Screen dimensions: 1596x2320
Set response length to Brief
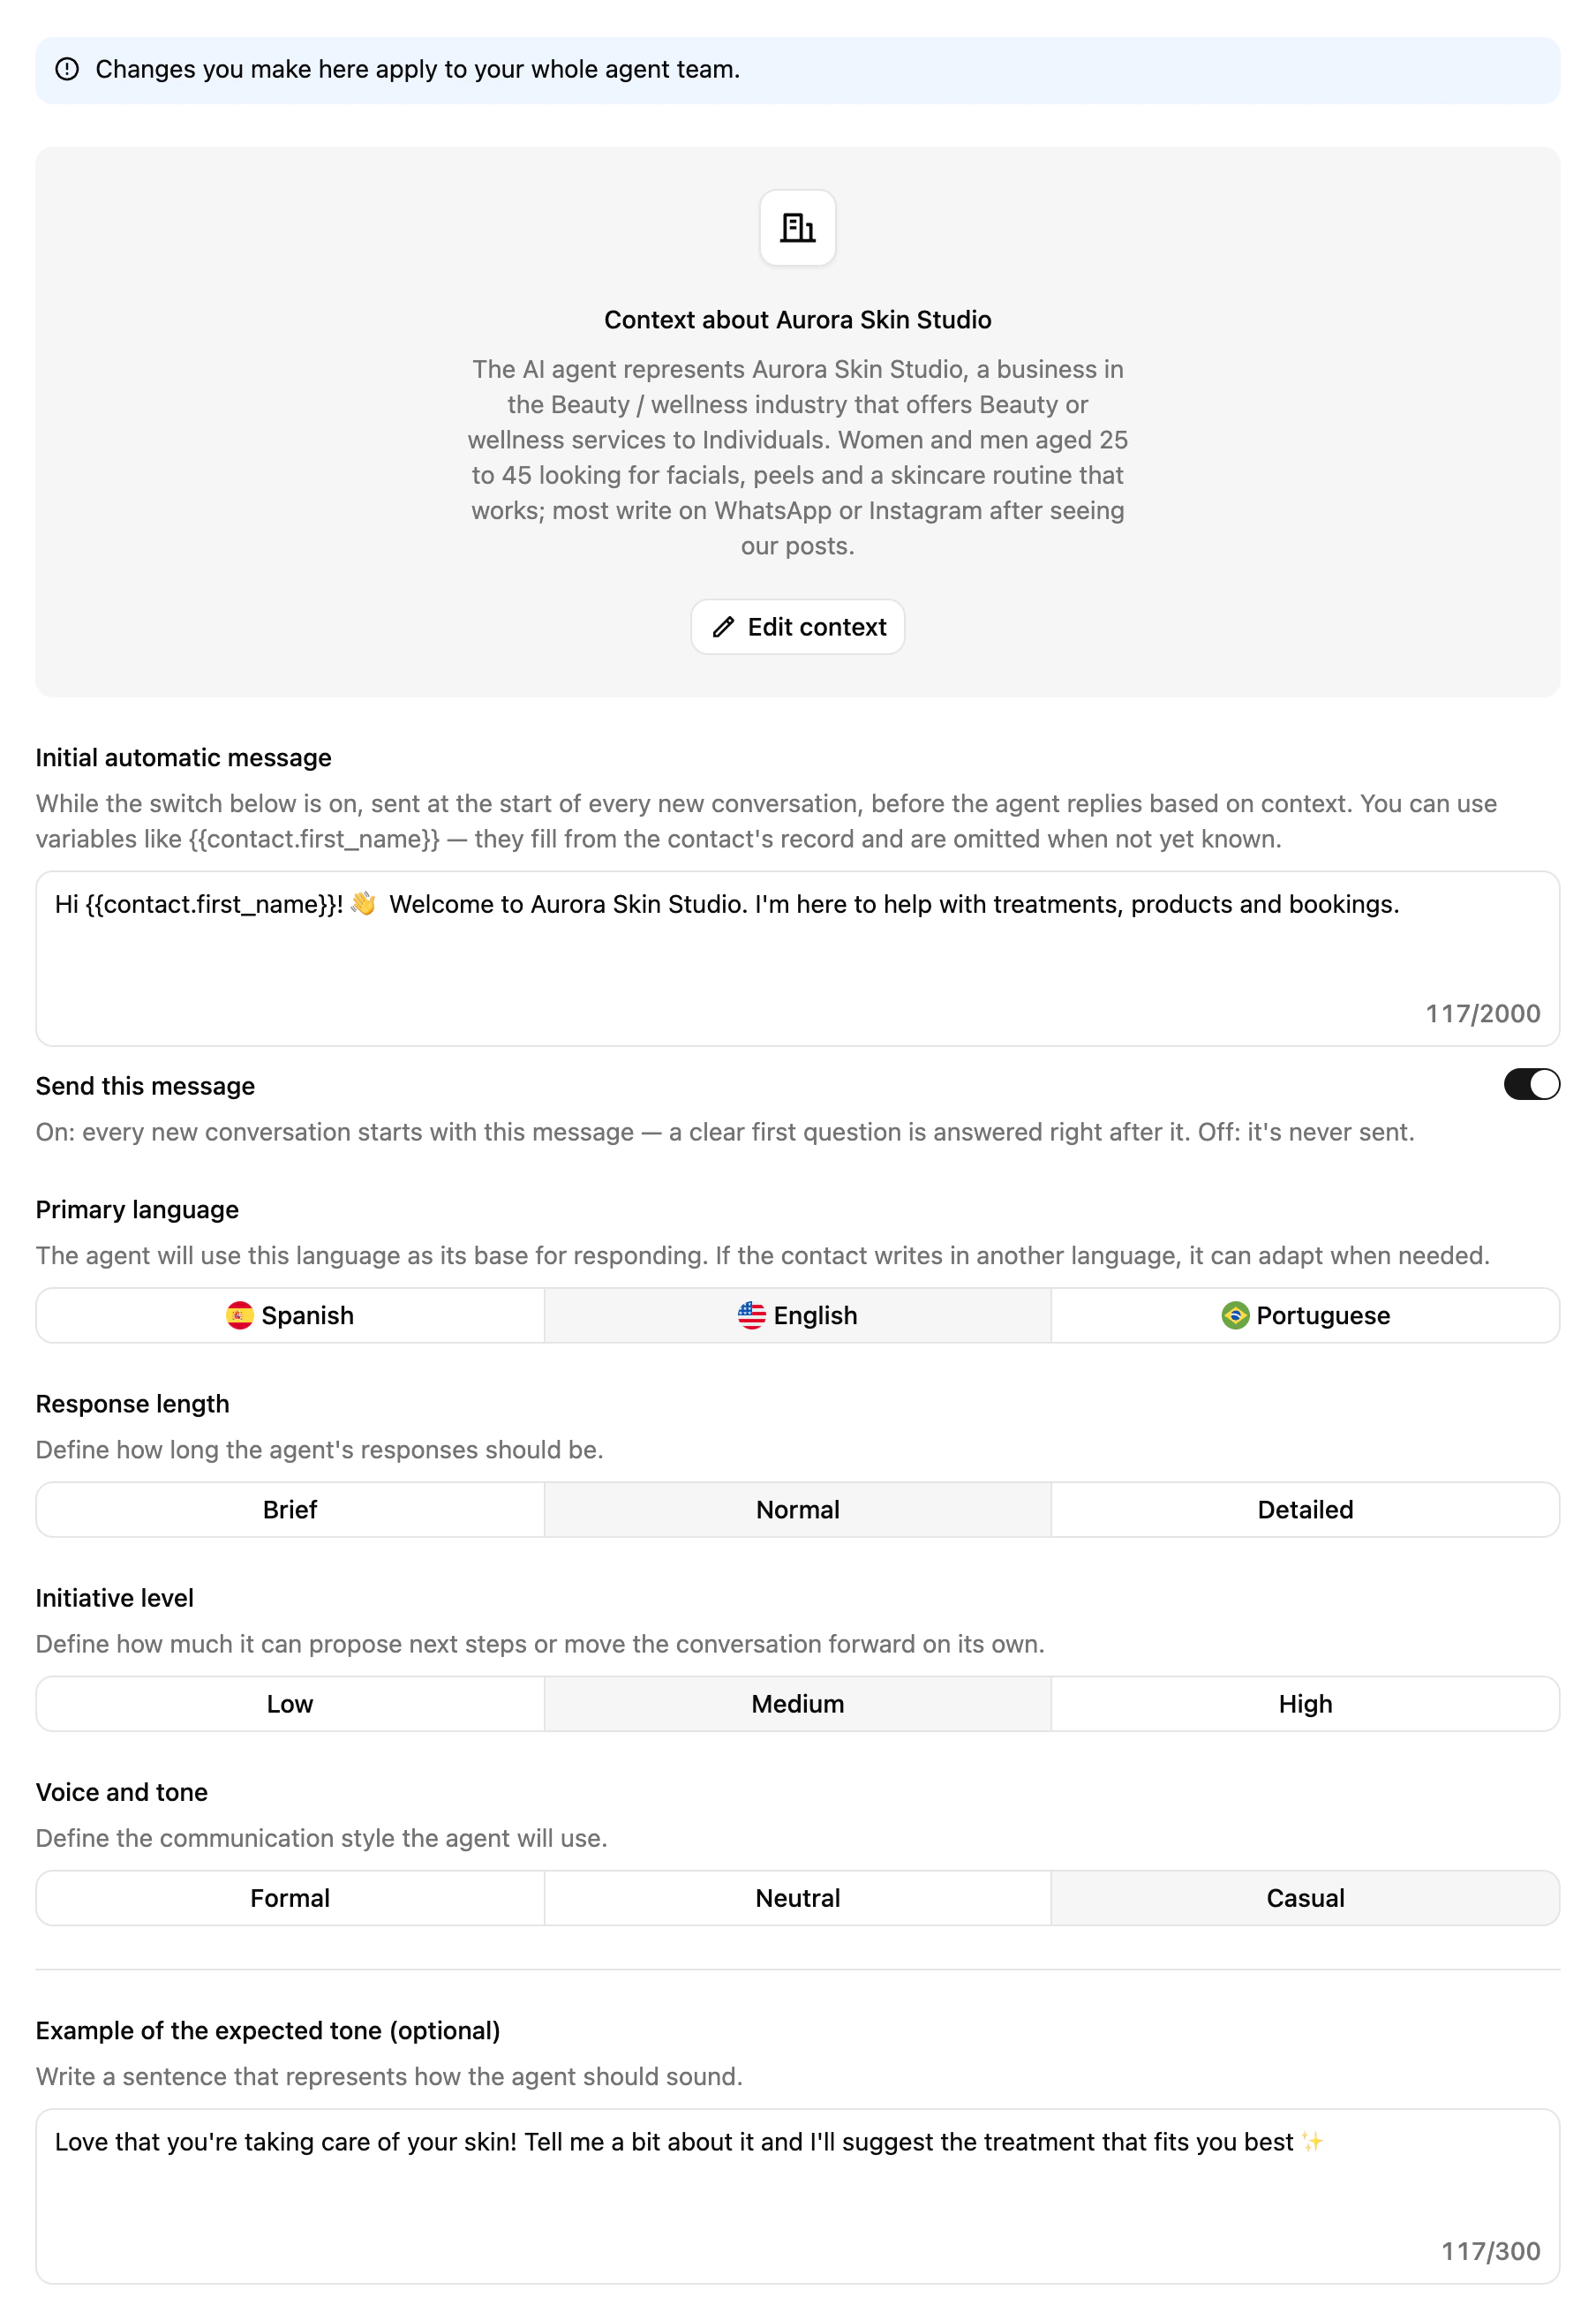point(290,1509)
